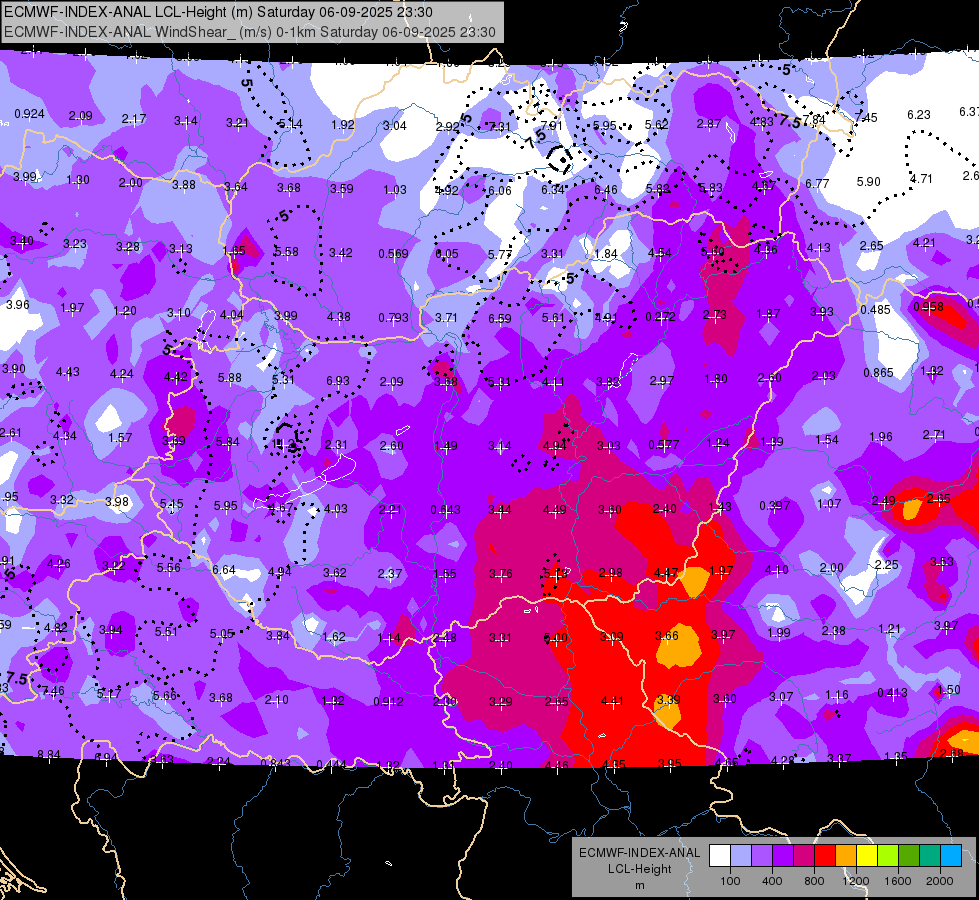The image size is (979, 900).
Task: Click the 6.64 wind shear value
Action: pos(224,570)
